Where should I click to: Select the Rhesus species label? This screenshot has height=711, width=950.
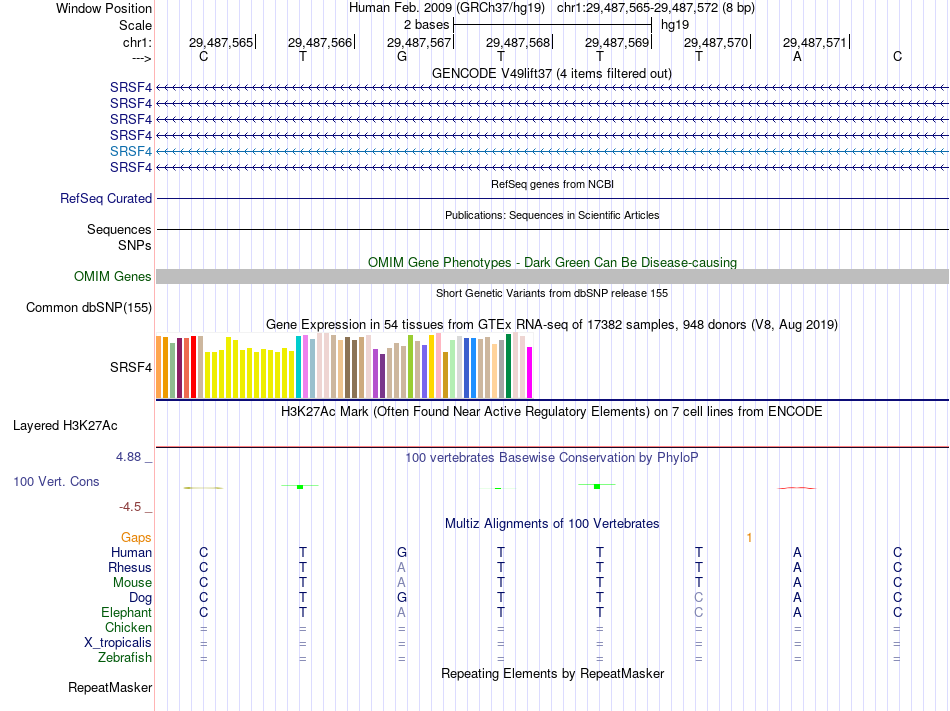pos(130,567)
